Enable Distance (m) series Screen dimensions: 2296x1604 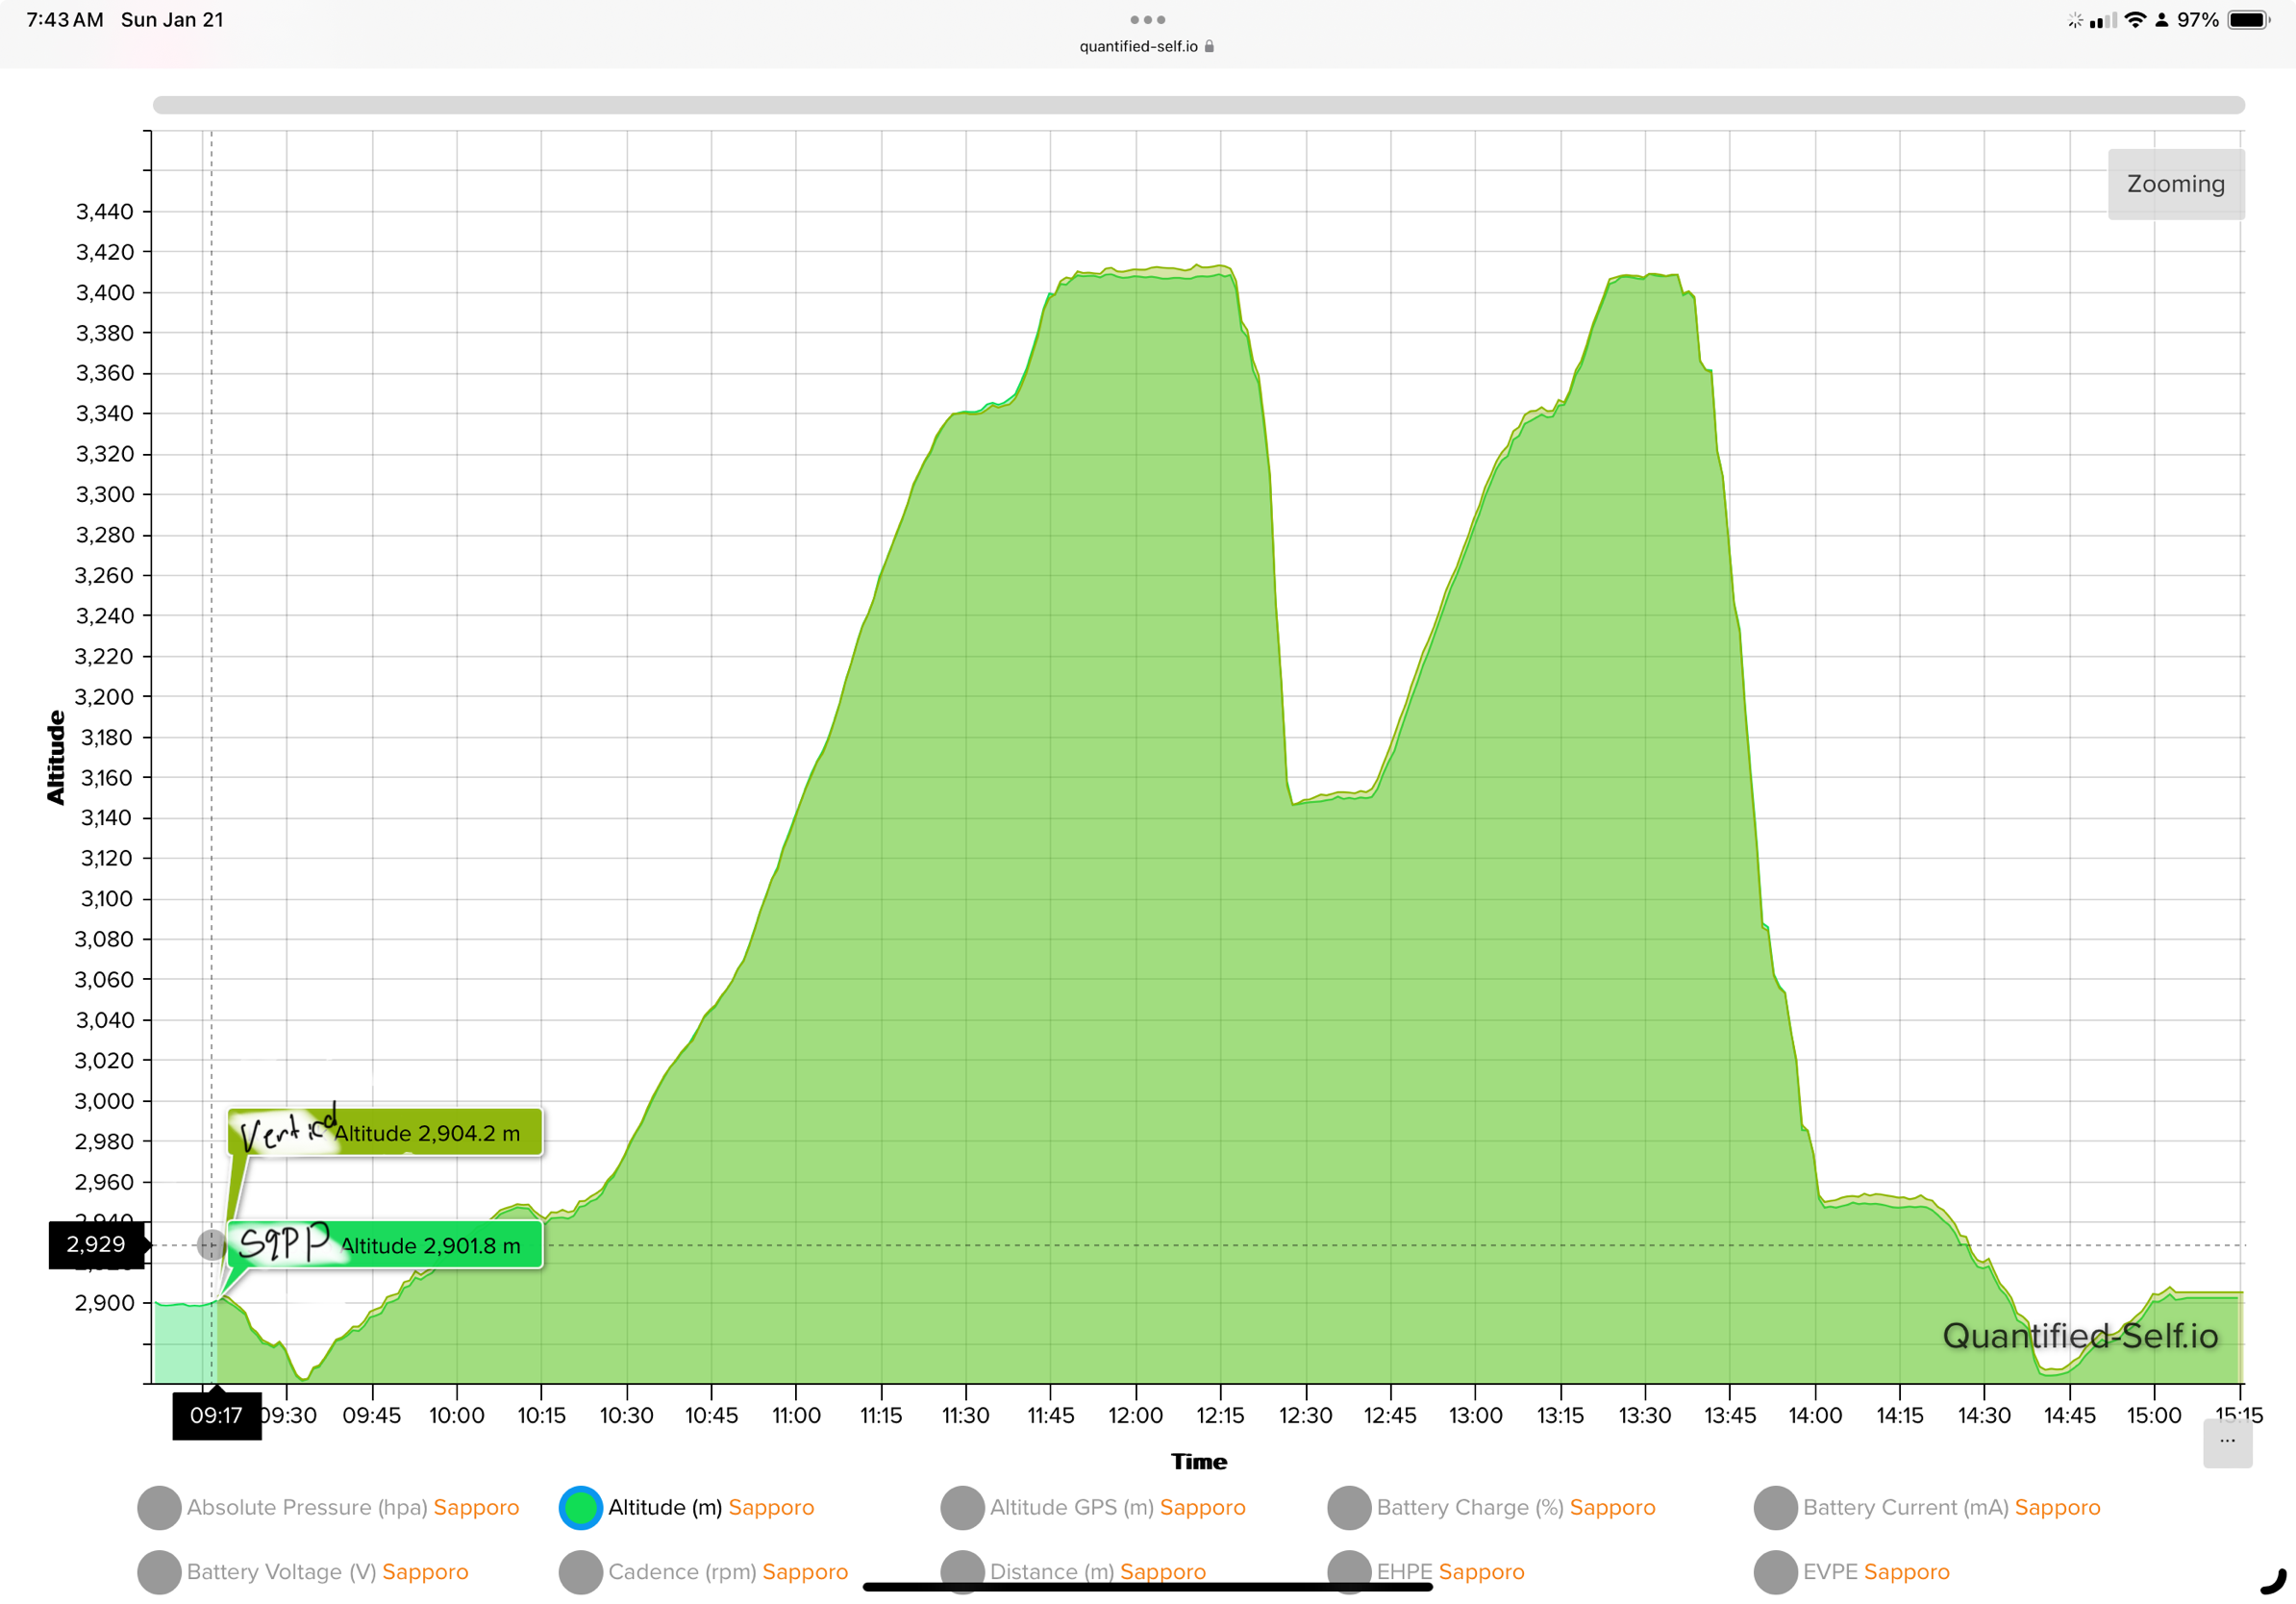tap(962, 1571)
